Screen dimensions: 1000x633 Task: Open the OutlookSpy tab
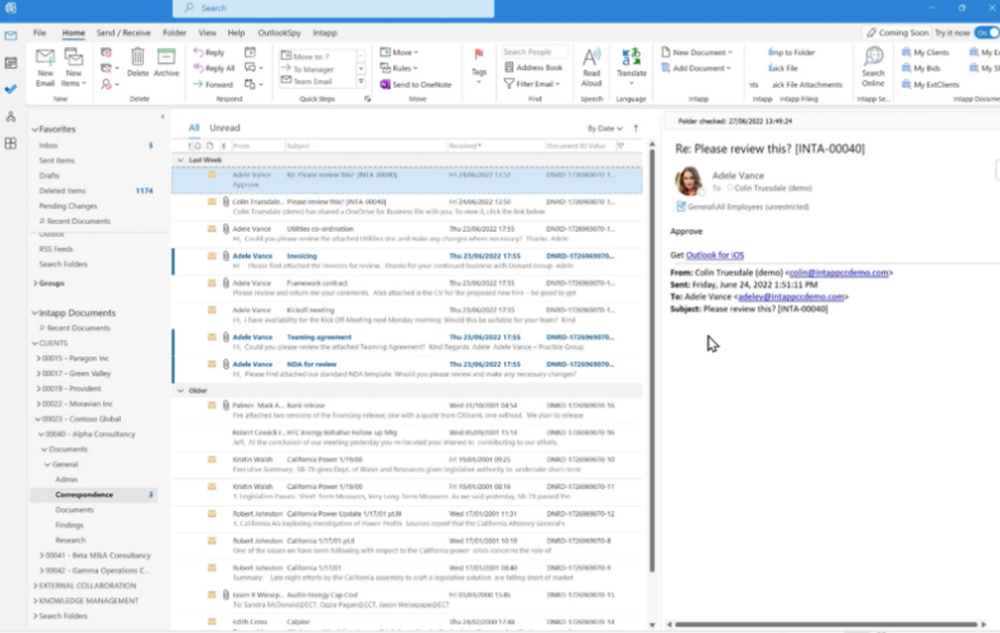[x=279, y=33]
